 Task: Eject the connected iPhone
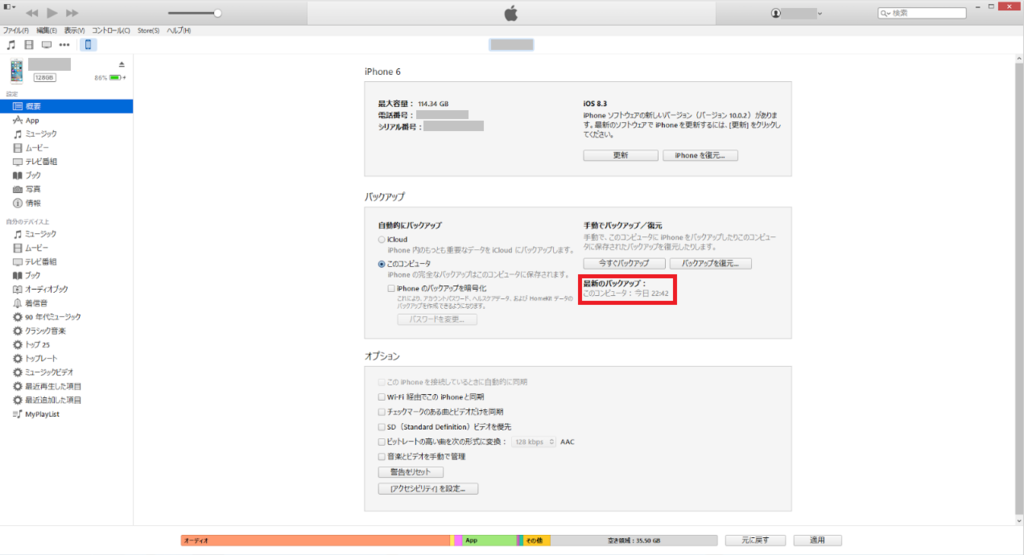point(121,65)
